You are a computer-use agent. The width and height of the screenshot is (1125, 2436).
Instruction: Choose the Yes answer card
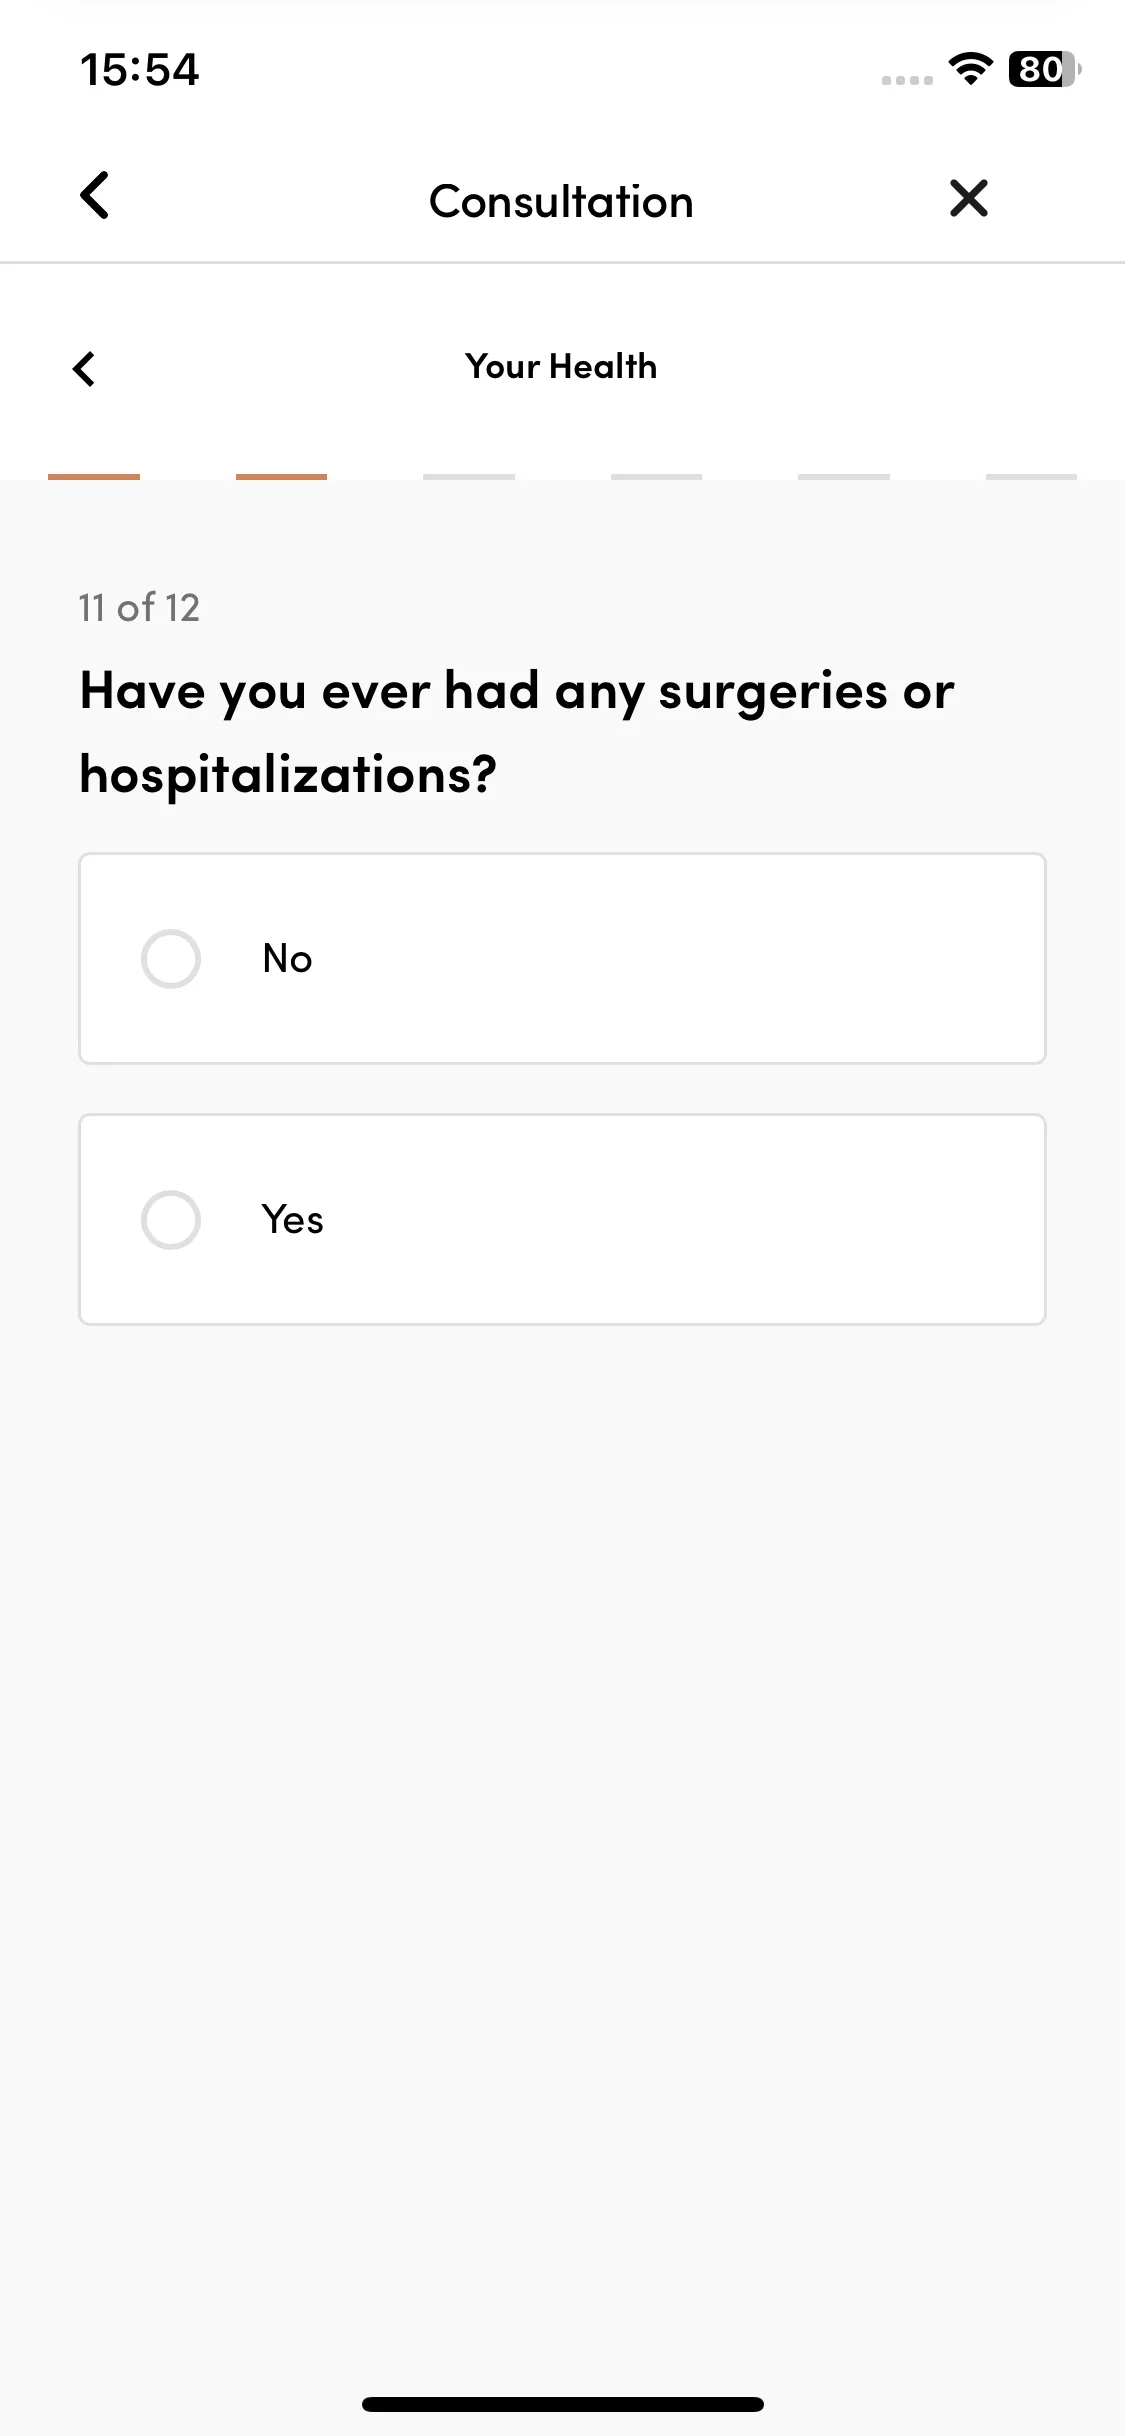[x=562, y=1219]
